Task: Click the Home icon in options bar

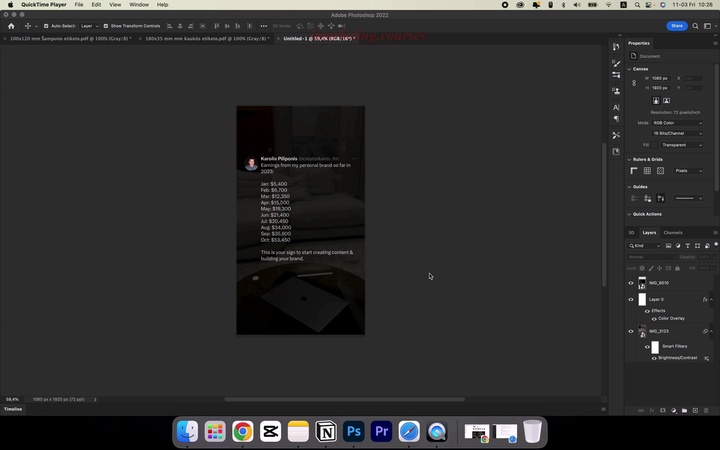Action: coord(11,26)
